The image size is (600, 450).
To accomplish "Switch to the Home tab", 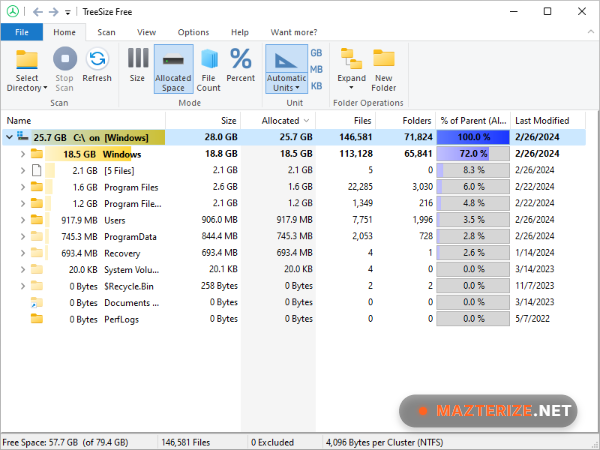I will [64, 32].
